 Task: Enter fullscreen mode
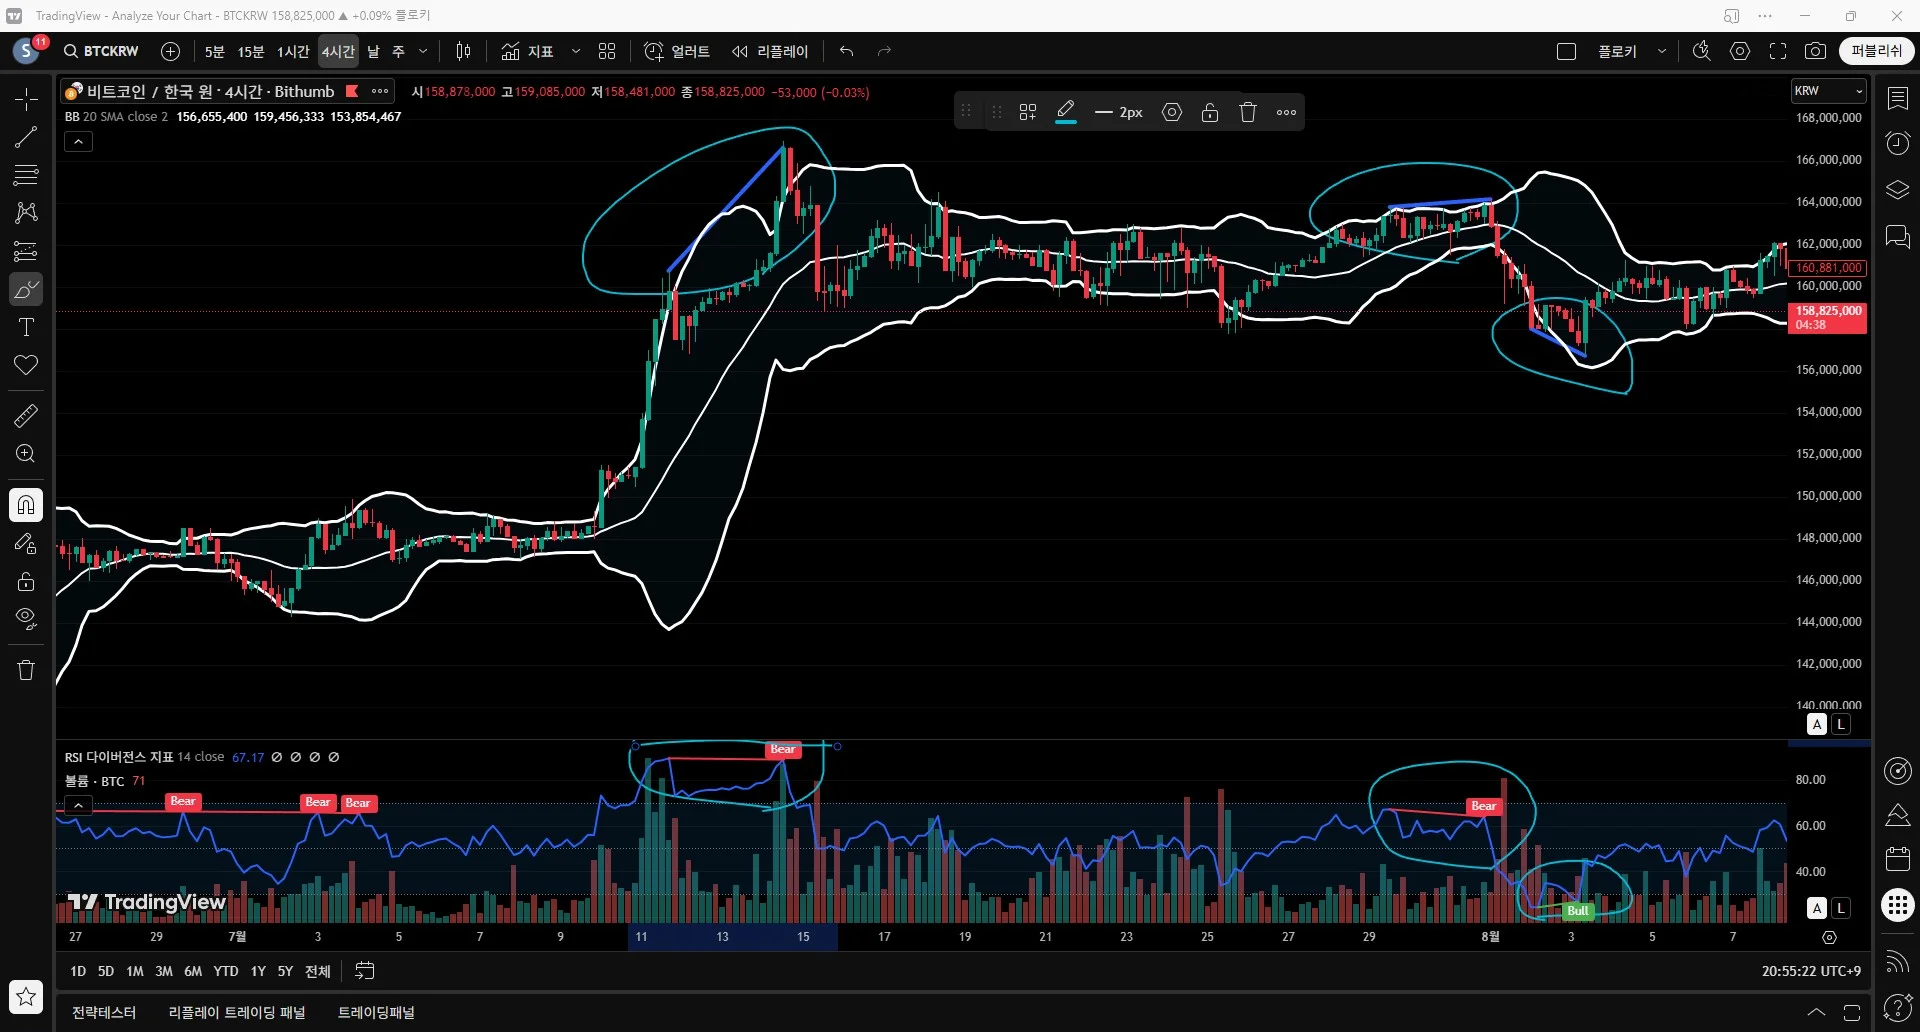click(1778, 51)
